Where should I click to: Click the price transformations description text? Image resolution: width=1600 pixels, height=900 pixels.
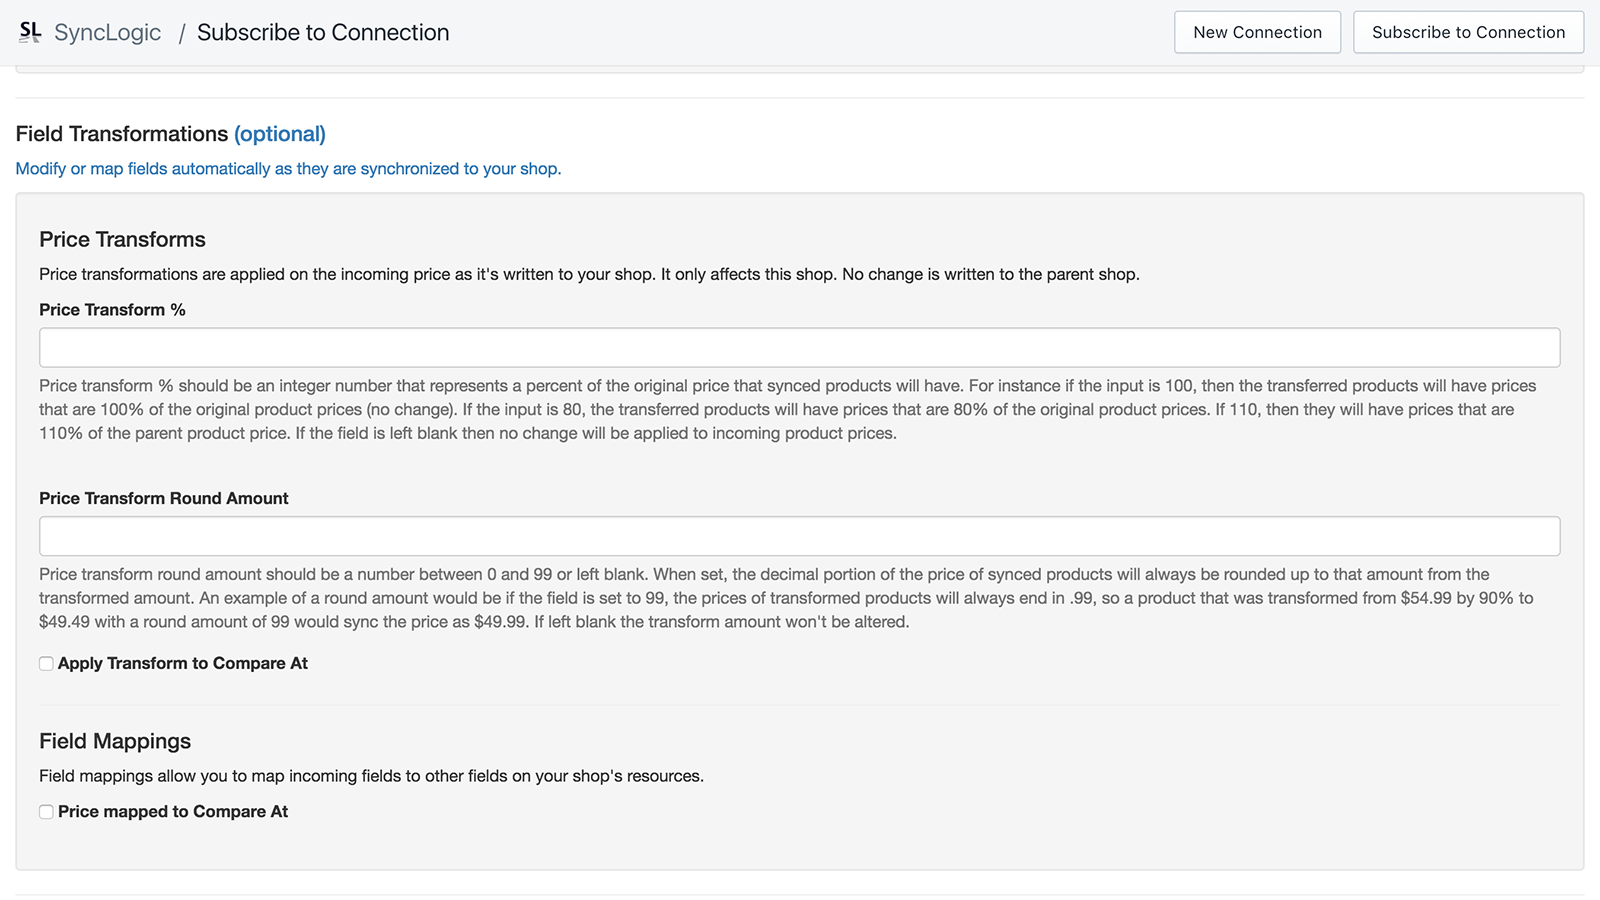point(588,273)
